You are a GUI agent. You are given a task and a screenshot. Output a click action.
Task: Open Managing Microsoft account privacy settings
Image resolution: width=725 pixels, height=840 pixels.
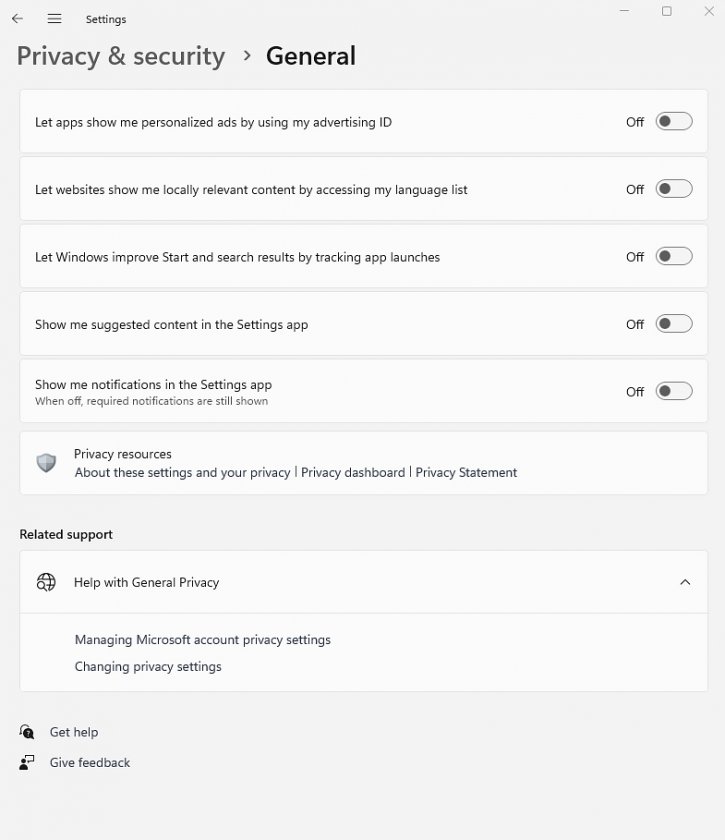pos(203,640)
